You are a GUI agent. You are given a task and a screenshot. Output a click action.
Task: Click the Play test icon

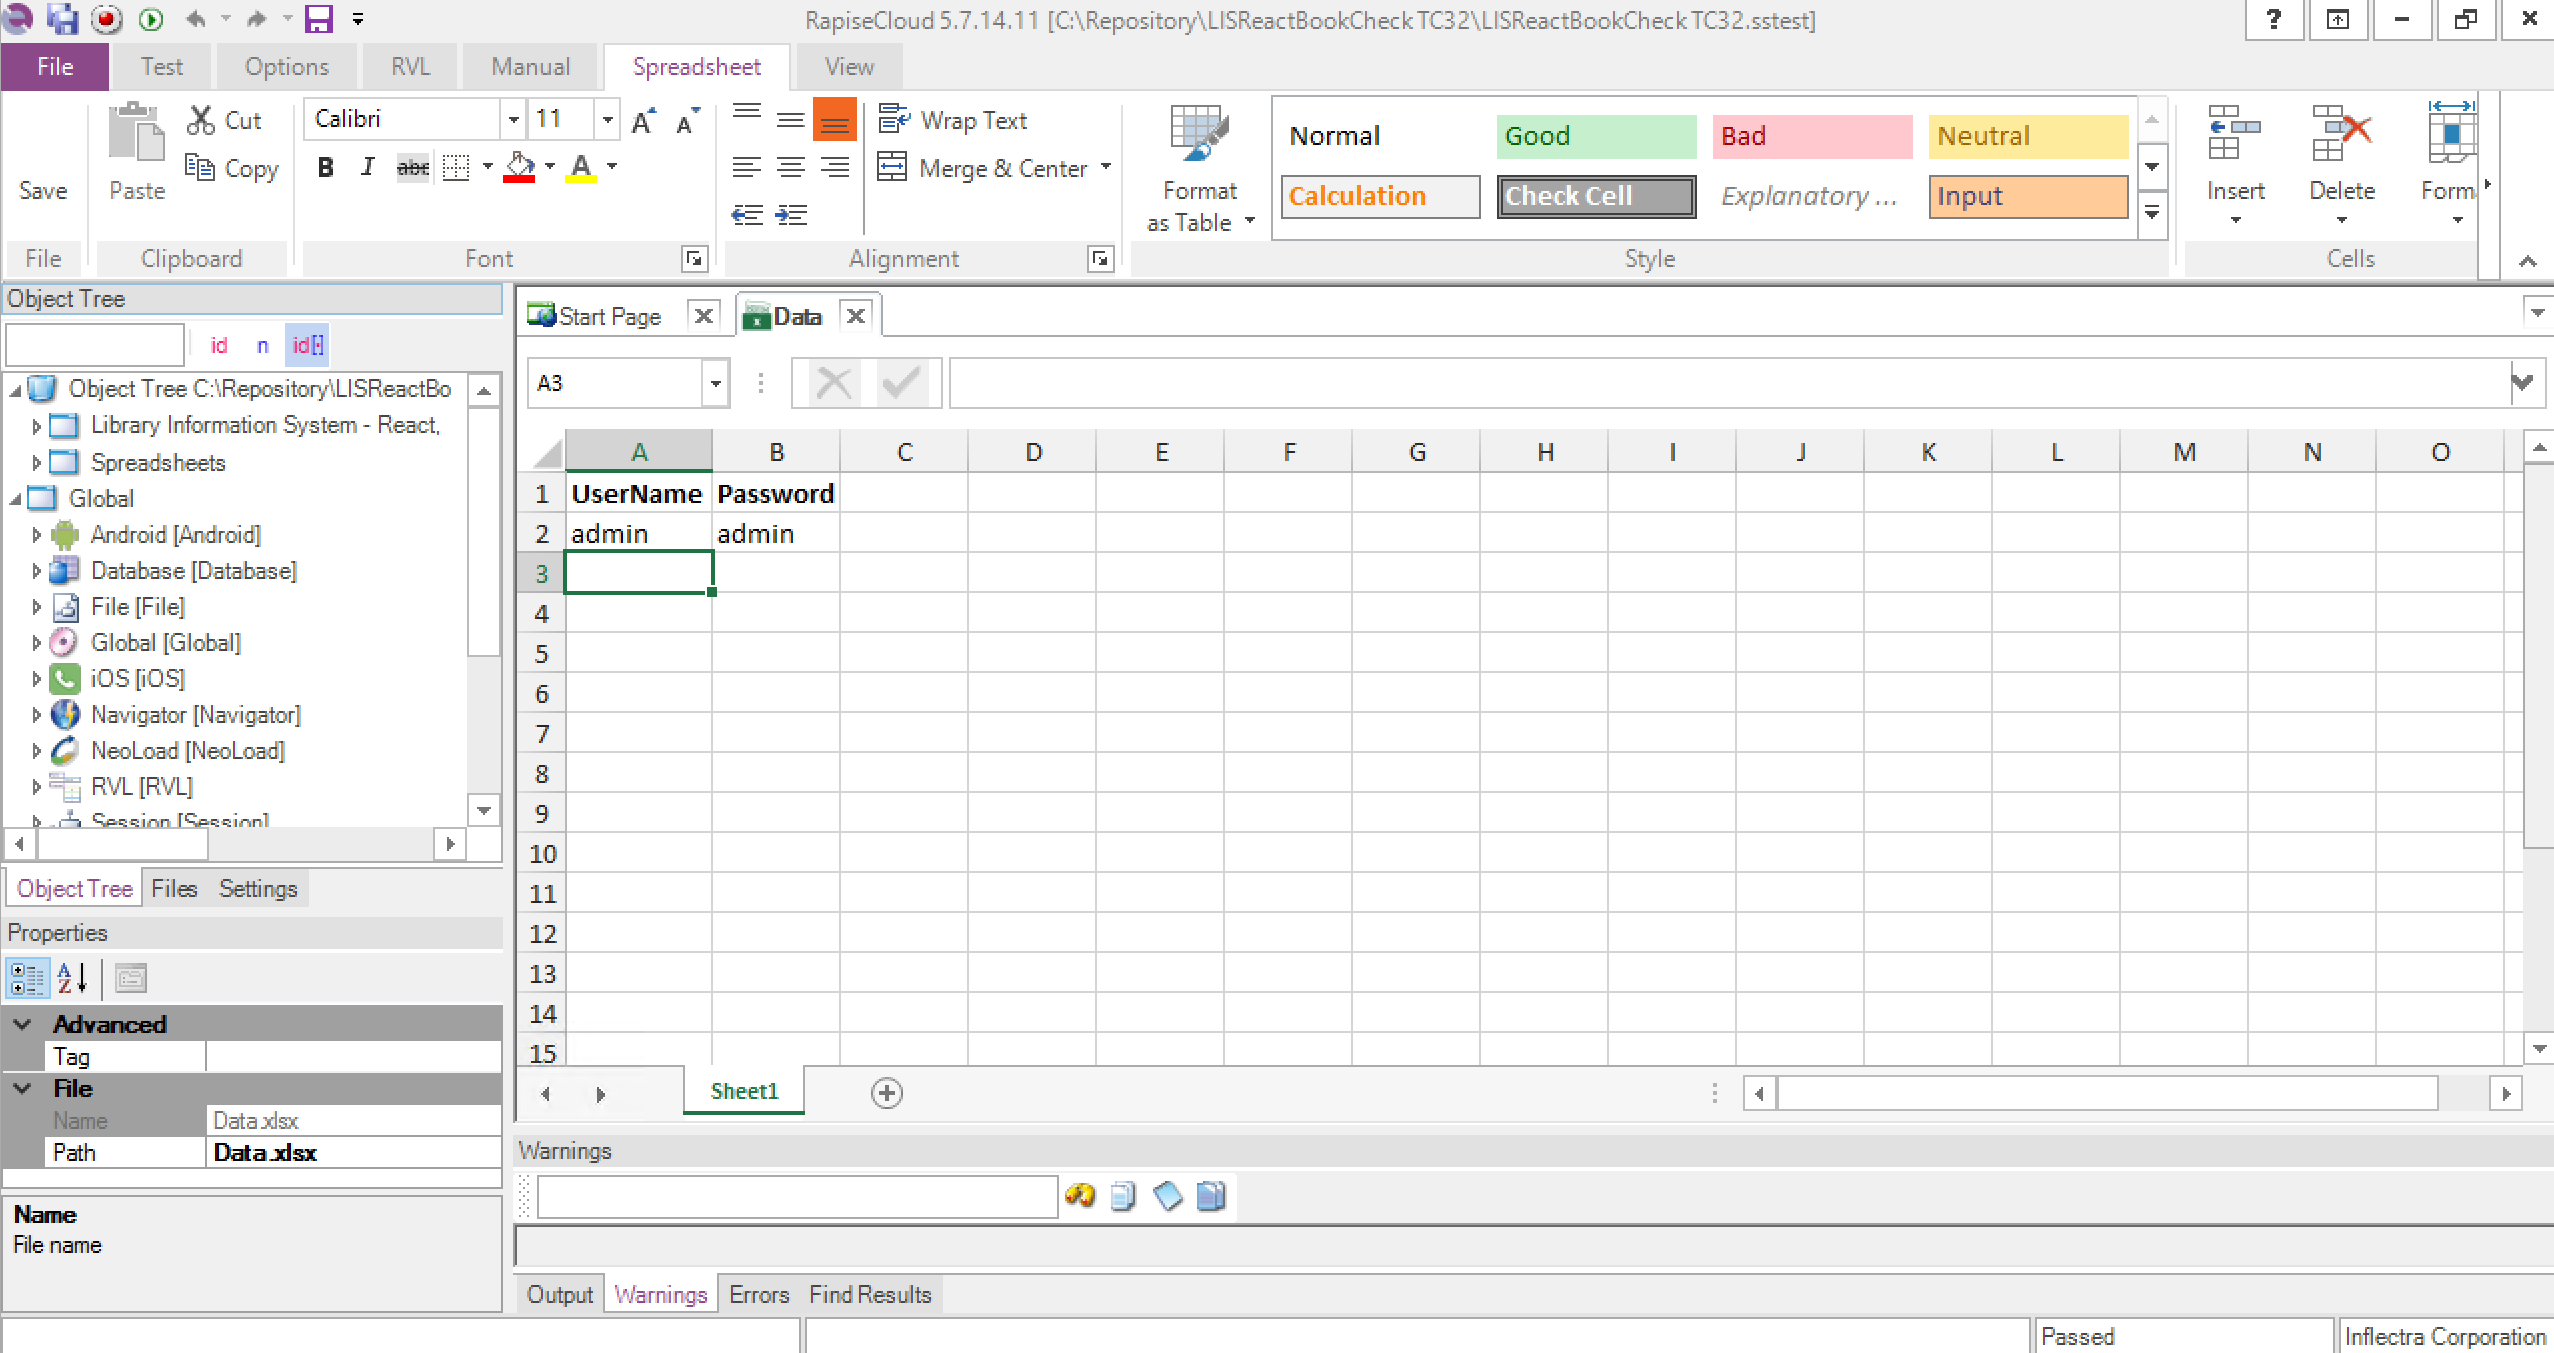(151, 19)
